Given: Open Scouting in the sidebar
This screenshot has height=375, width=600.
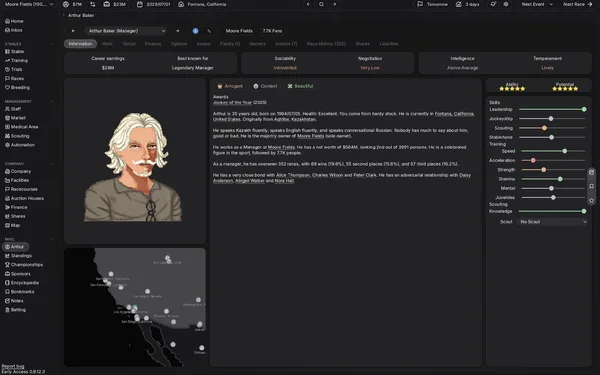Looking at the screenshot, I should (x=17, y=136).
